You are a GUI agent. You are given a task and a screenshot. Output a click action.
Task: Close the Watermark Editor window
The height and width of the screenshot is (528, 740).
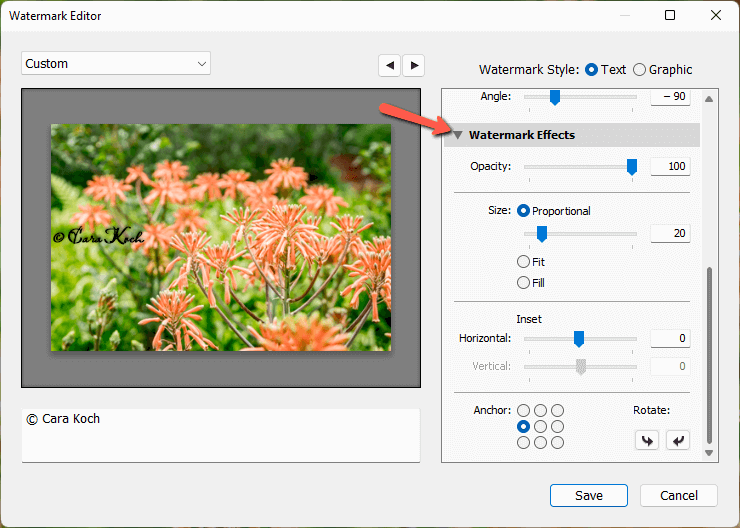(x=715, y=15)
